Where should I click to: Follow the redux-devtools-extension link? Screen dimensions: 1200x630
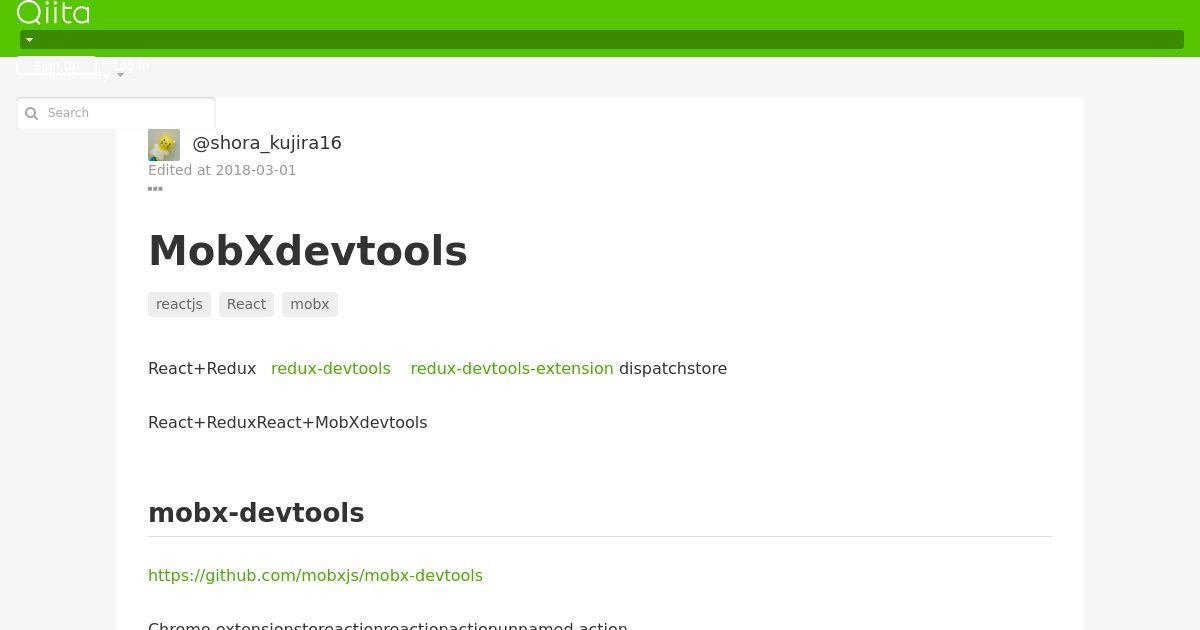point(512,368)
